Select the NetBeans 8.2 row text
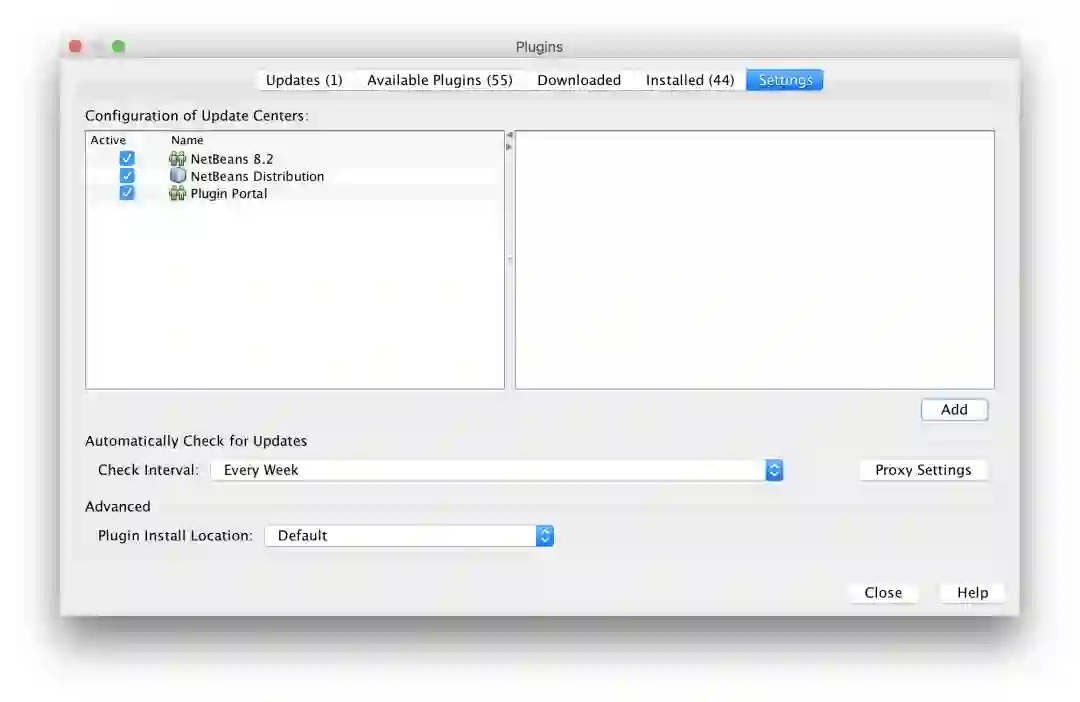Screen dimensions: 1080x702 231,158
